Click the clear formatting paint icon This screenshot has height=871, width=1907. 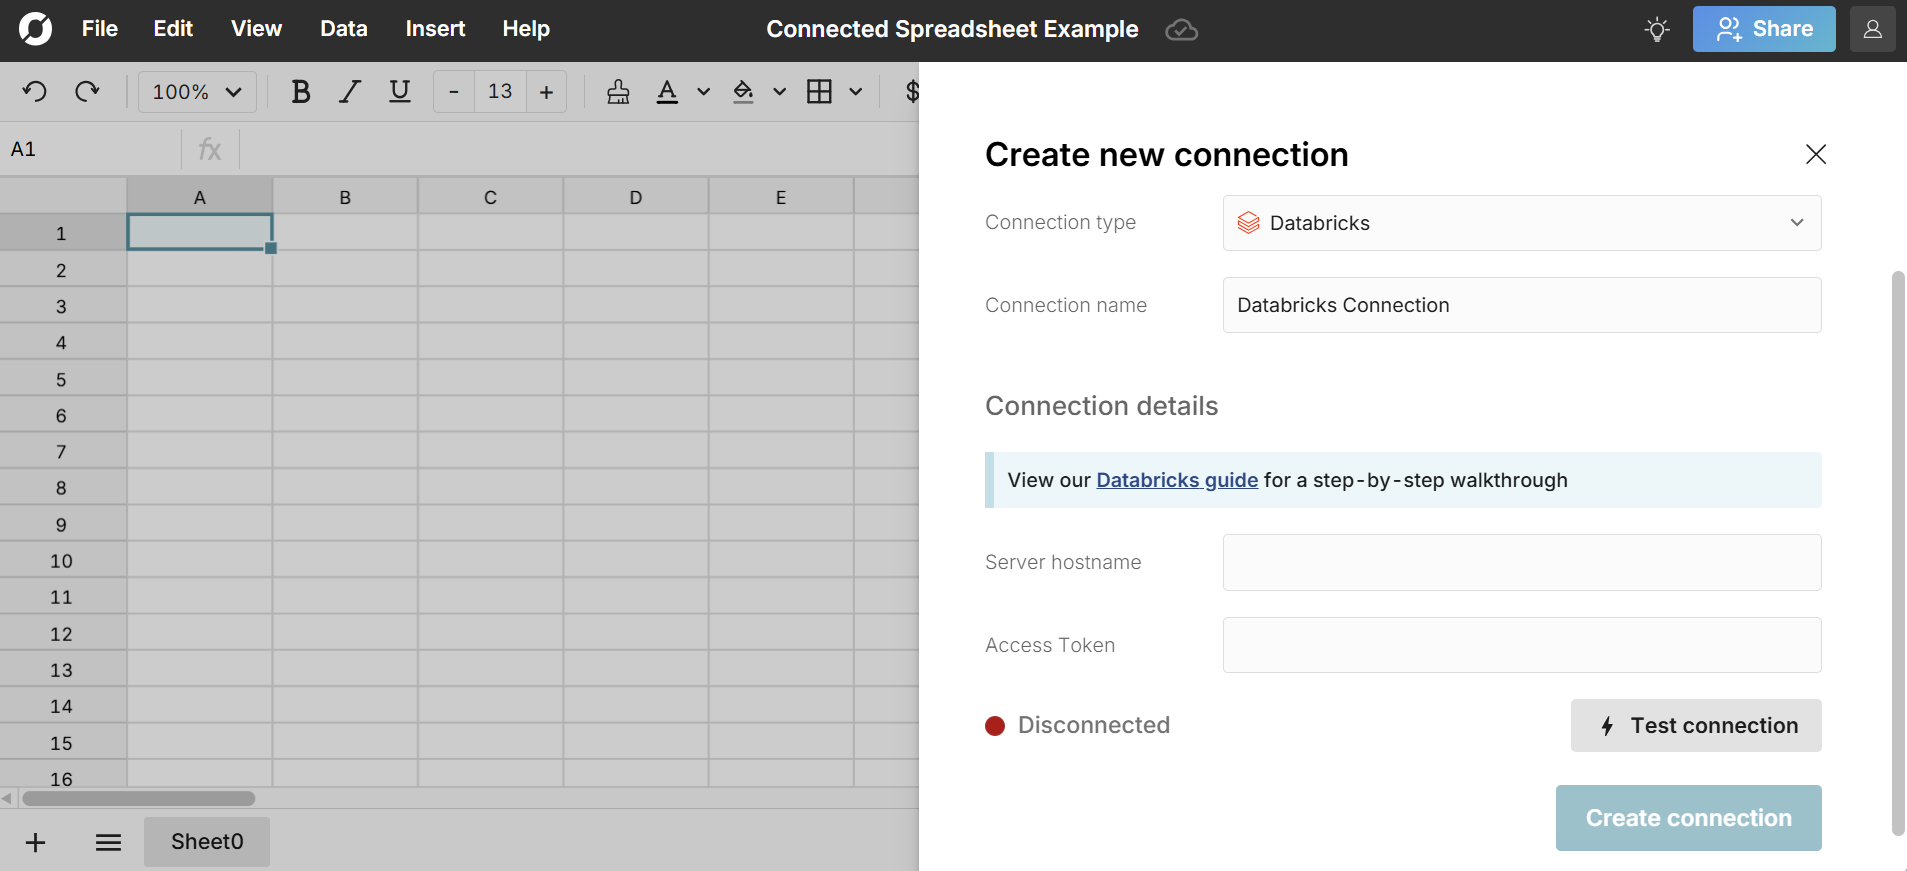coord(618,92)
